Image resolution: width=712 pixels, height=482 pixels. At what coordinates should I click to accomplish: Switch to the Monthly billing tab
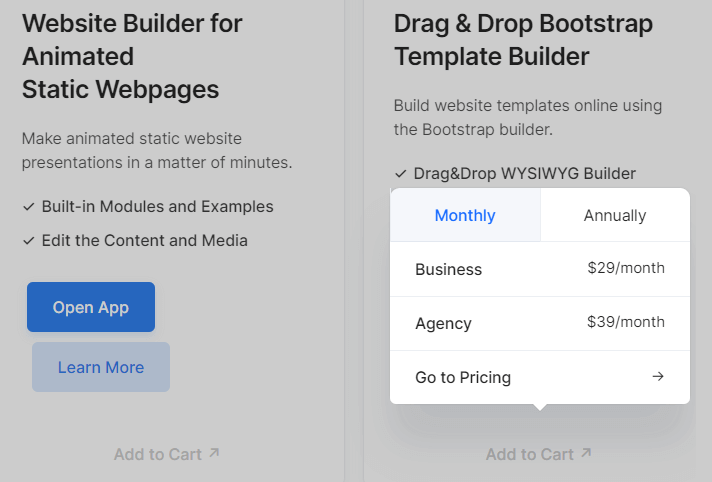[x=465, y=215]
